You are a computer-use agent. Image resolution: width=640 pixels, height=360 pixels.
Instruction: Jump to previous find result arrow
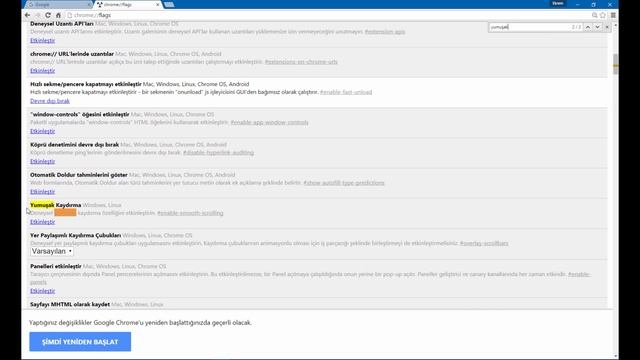point(588,27)
